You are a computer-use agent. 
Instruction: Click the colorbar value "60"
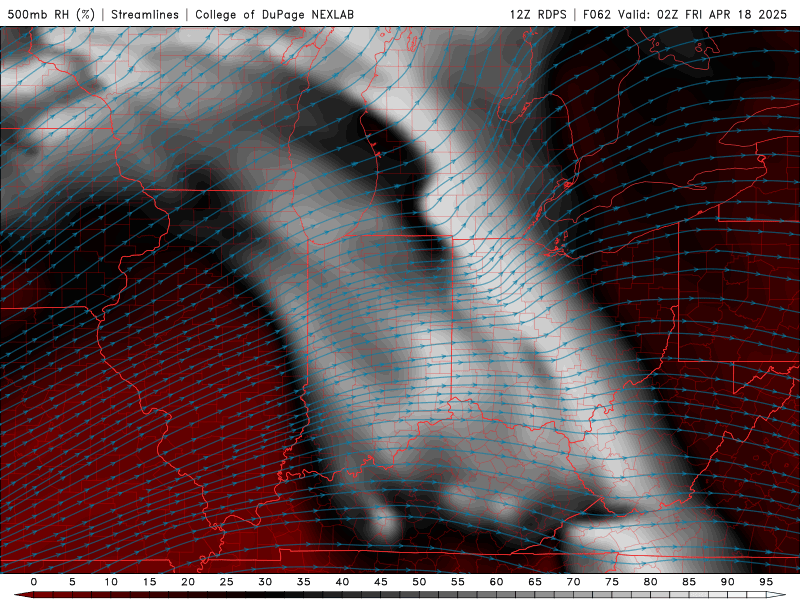point(496,582)
